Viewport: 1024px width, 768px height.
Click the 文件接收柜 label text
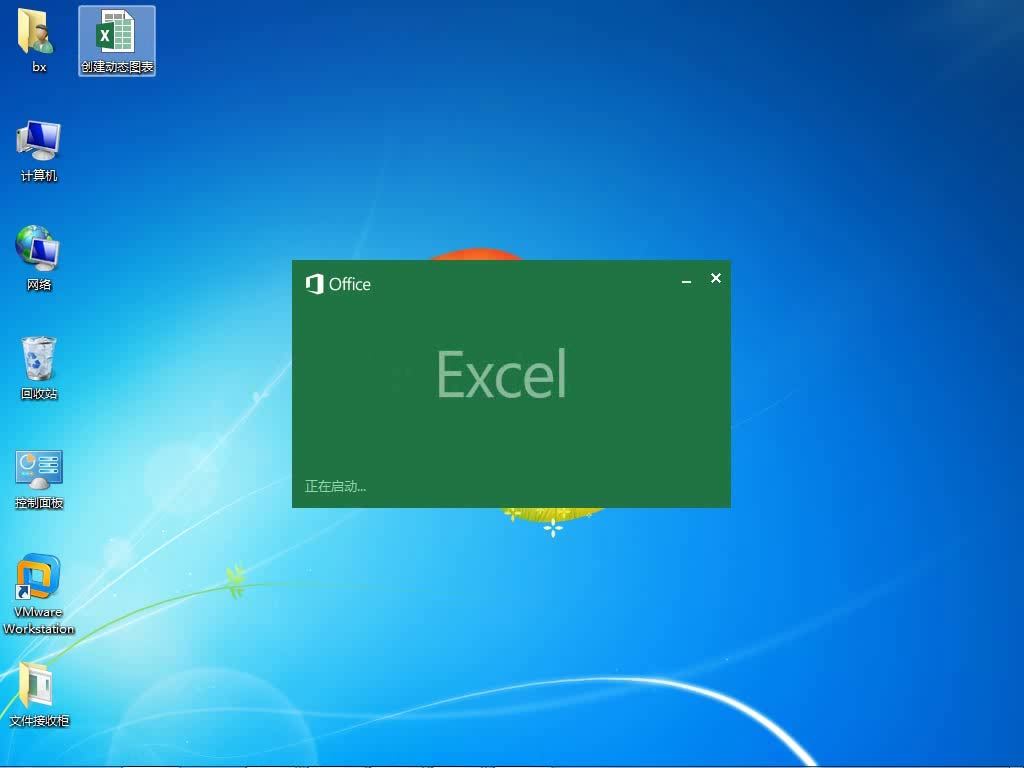tap(39, 720)
